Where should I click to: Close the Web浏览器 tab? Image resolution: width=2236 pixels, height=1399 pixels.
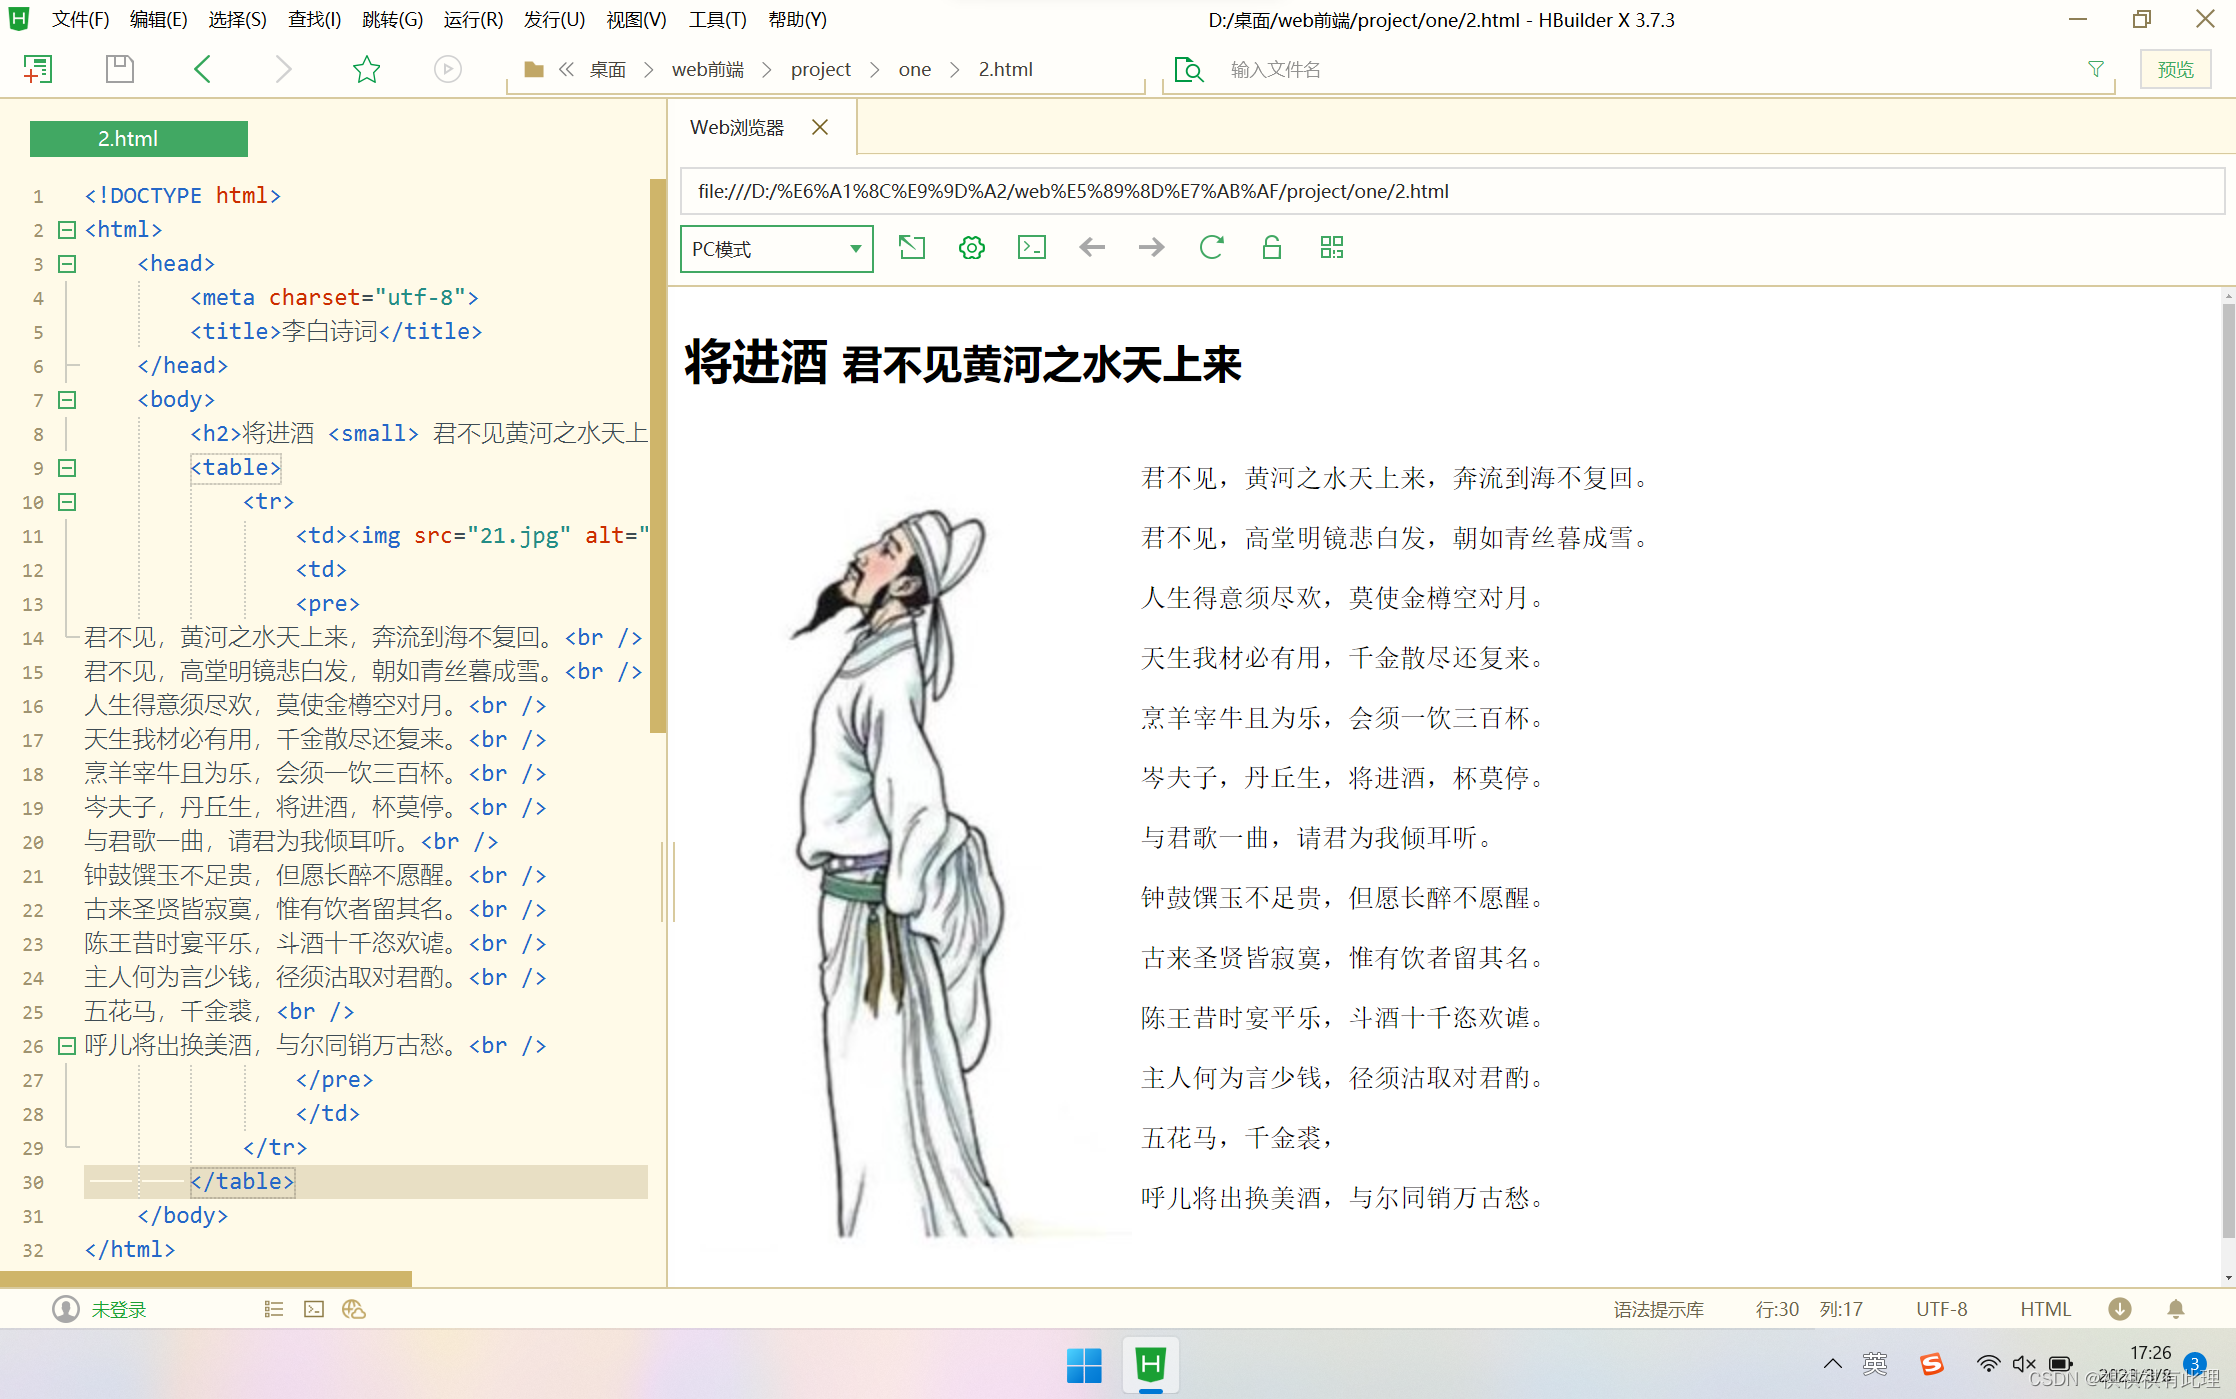(x=820, y=127)
